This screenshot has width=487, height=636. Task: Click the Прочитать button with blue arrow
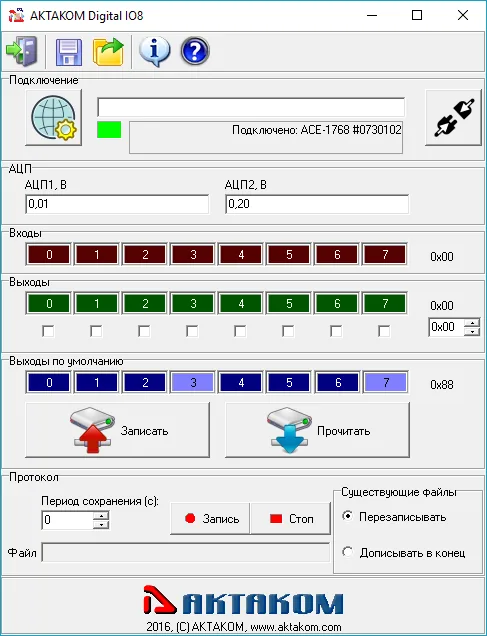[318, 430]
